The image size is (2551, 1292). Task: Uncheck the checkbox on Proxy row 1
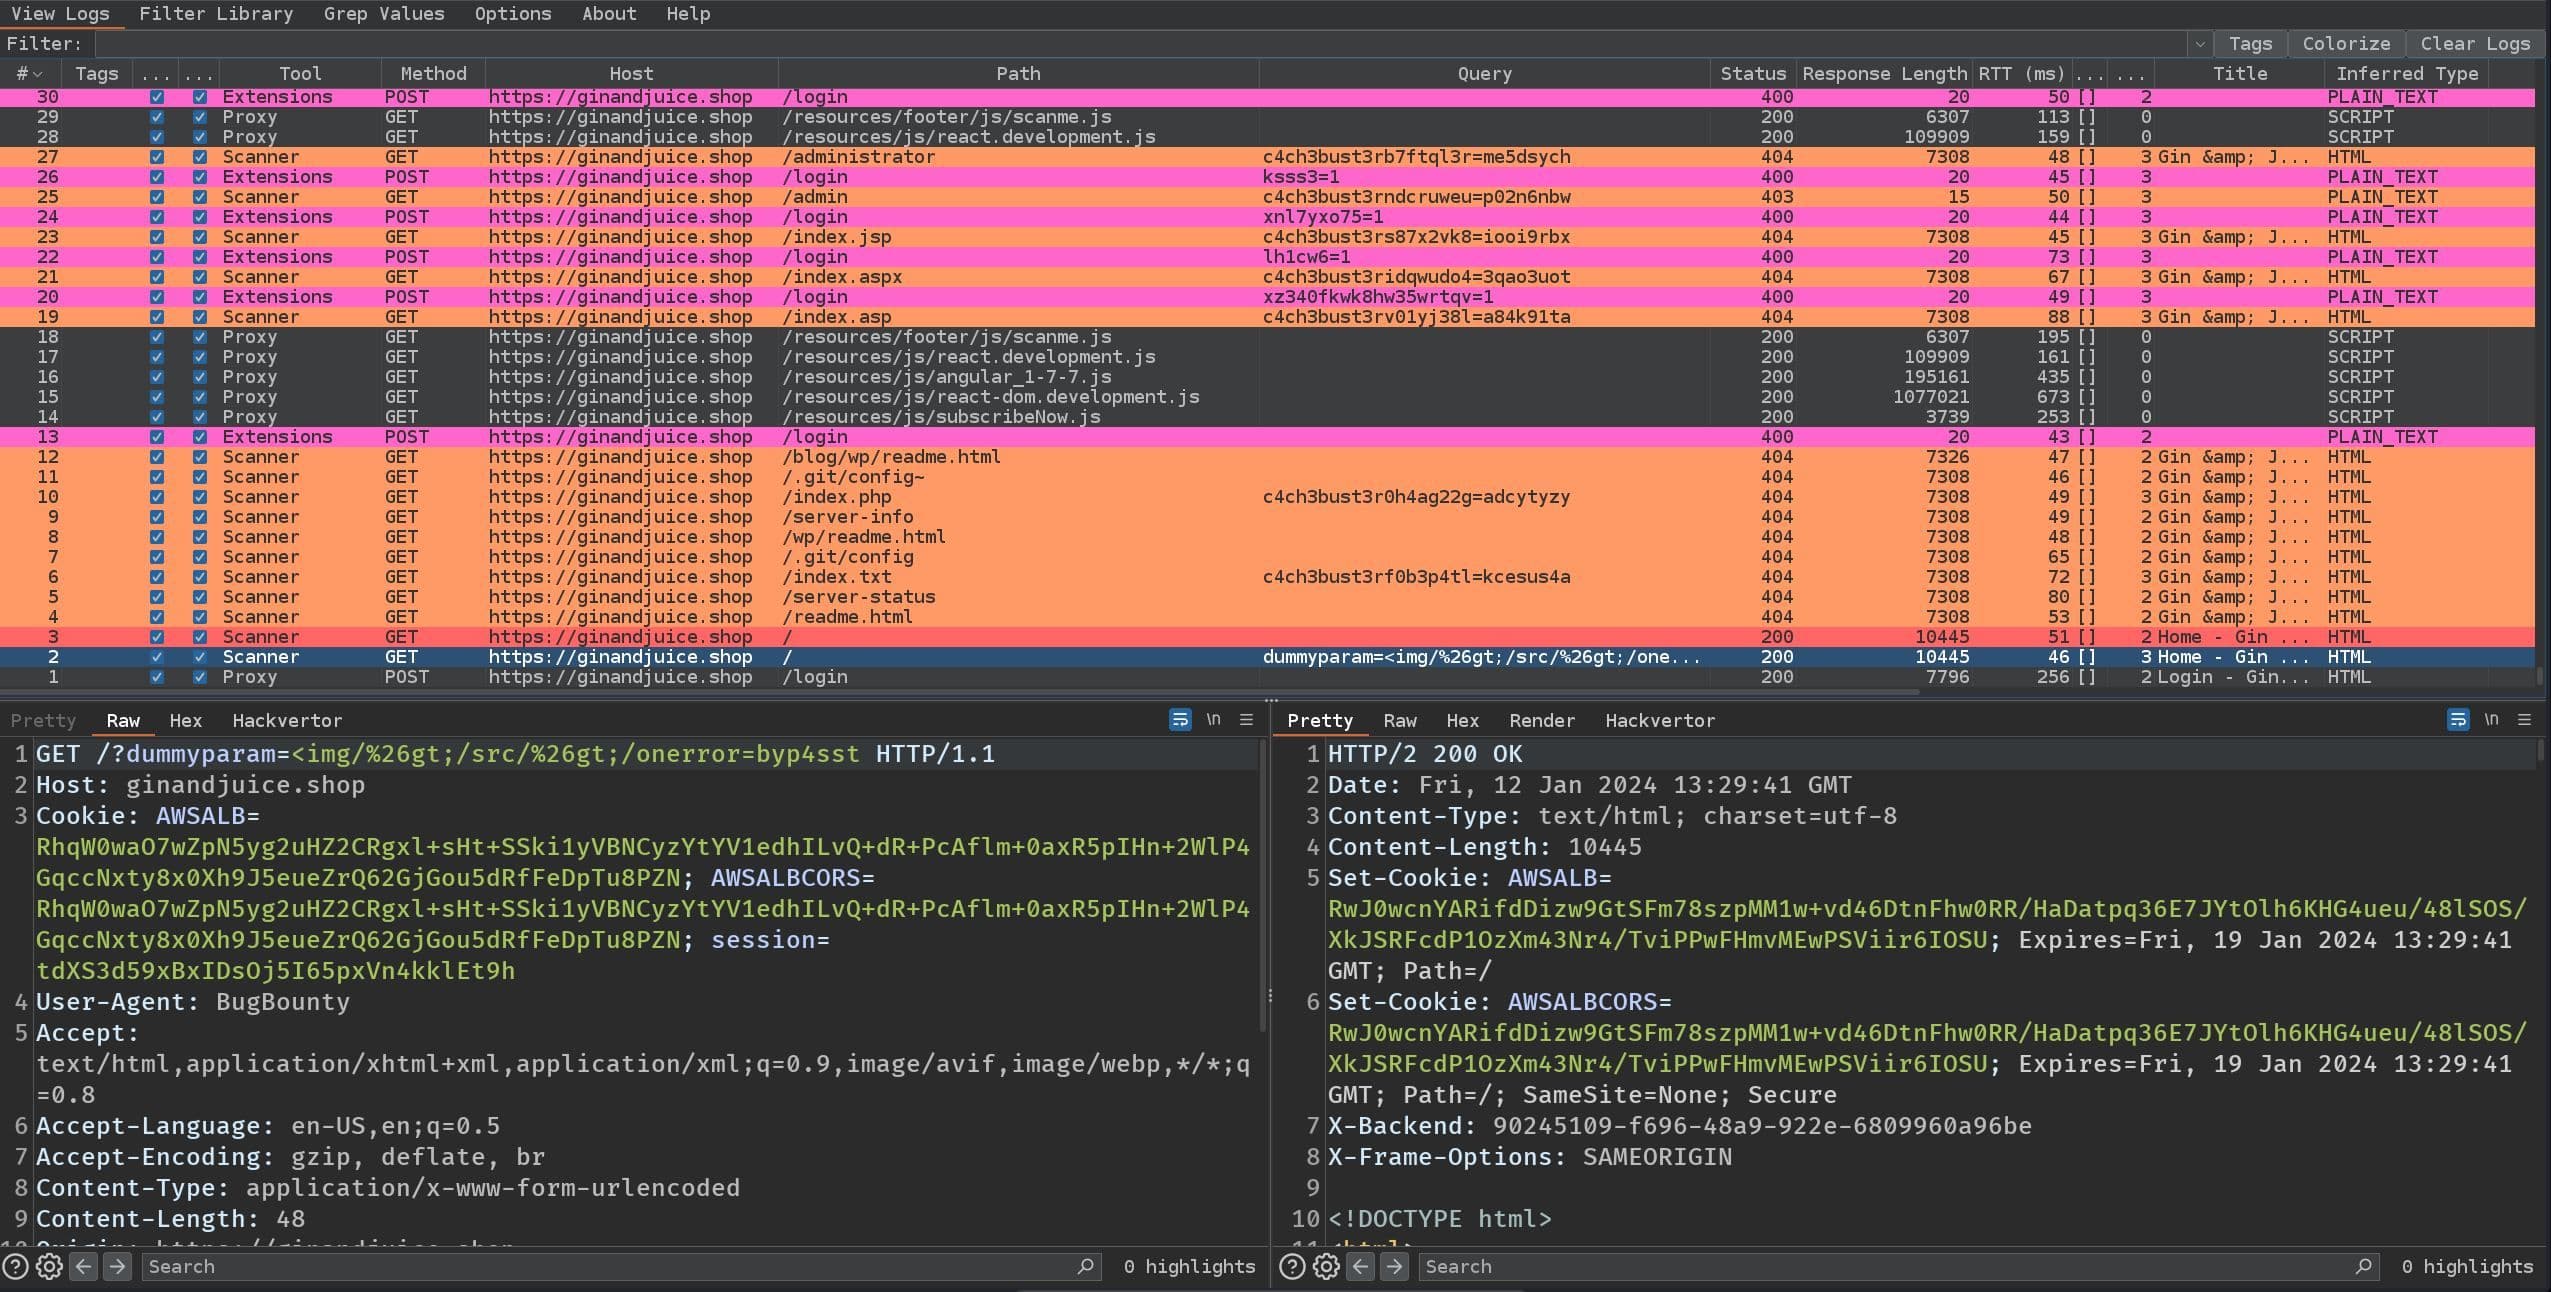[157, 677]
